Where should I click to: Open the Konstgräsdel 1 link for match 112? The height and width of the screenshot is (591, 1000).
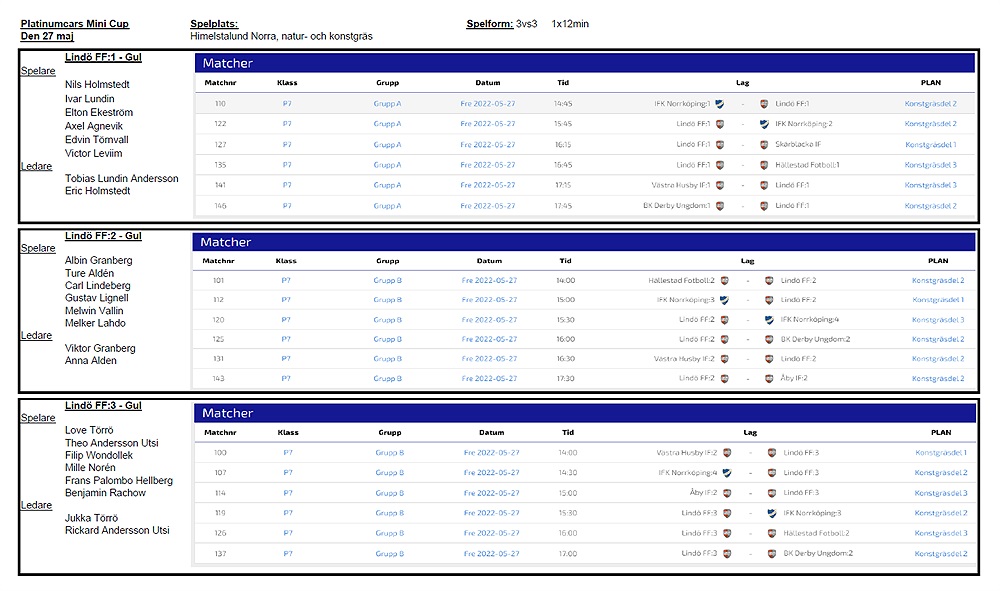coord(938,300)
